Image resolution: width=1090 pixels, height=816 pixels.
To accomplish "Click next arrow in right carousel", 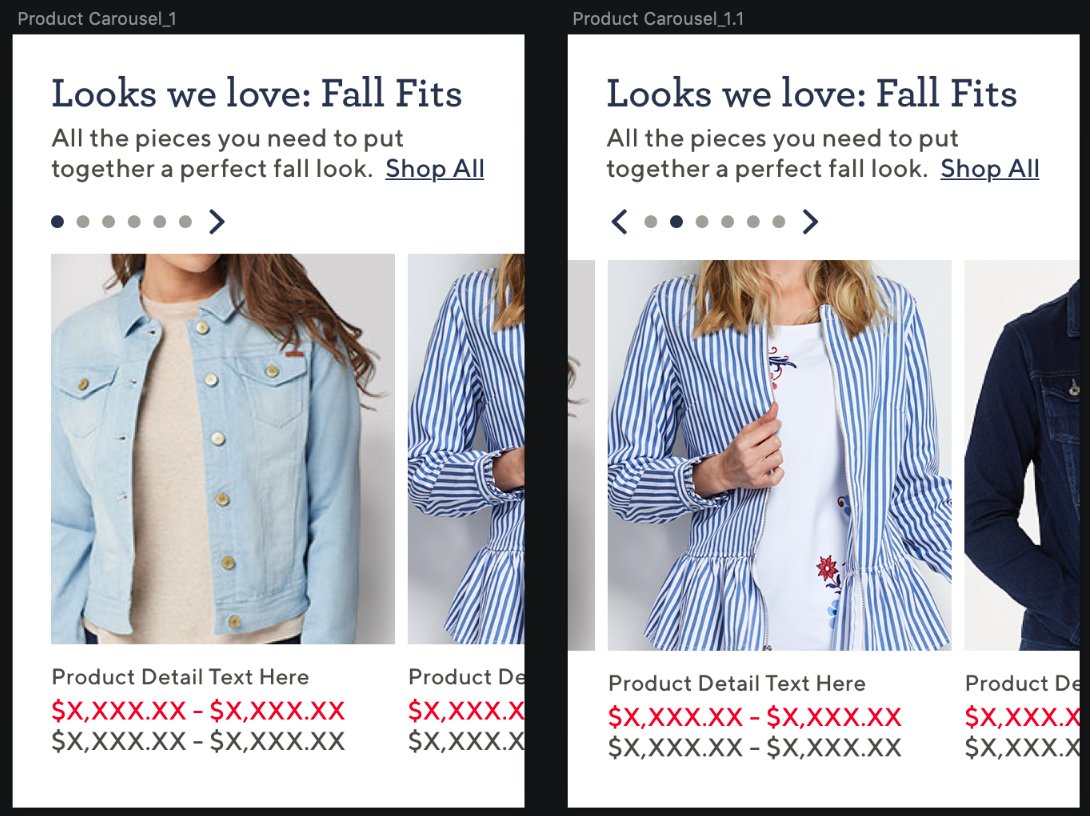I will [810, 222].
